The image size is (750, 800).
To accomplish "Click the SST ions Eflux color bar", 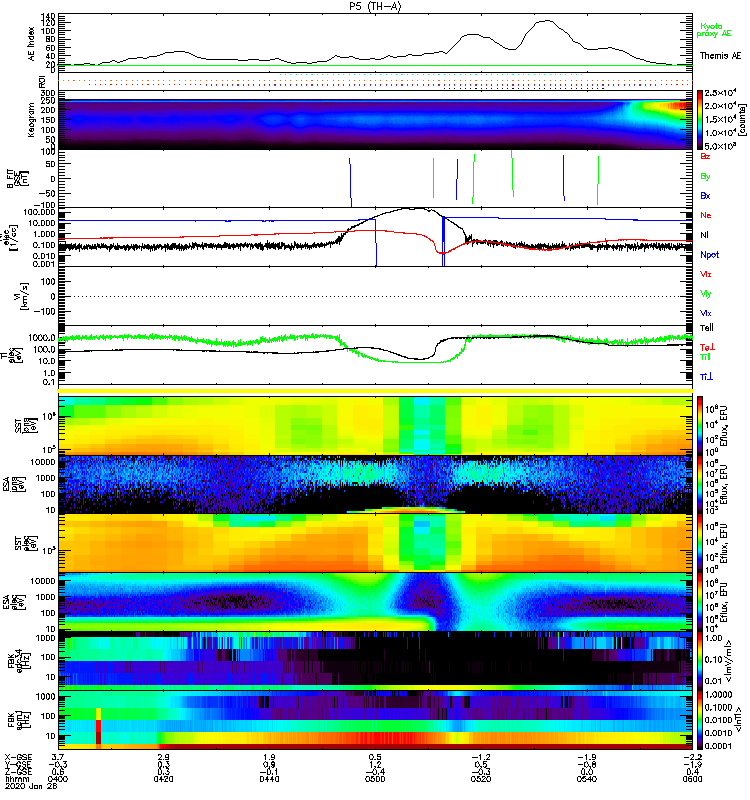I will (x=699, y=424).
